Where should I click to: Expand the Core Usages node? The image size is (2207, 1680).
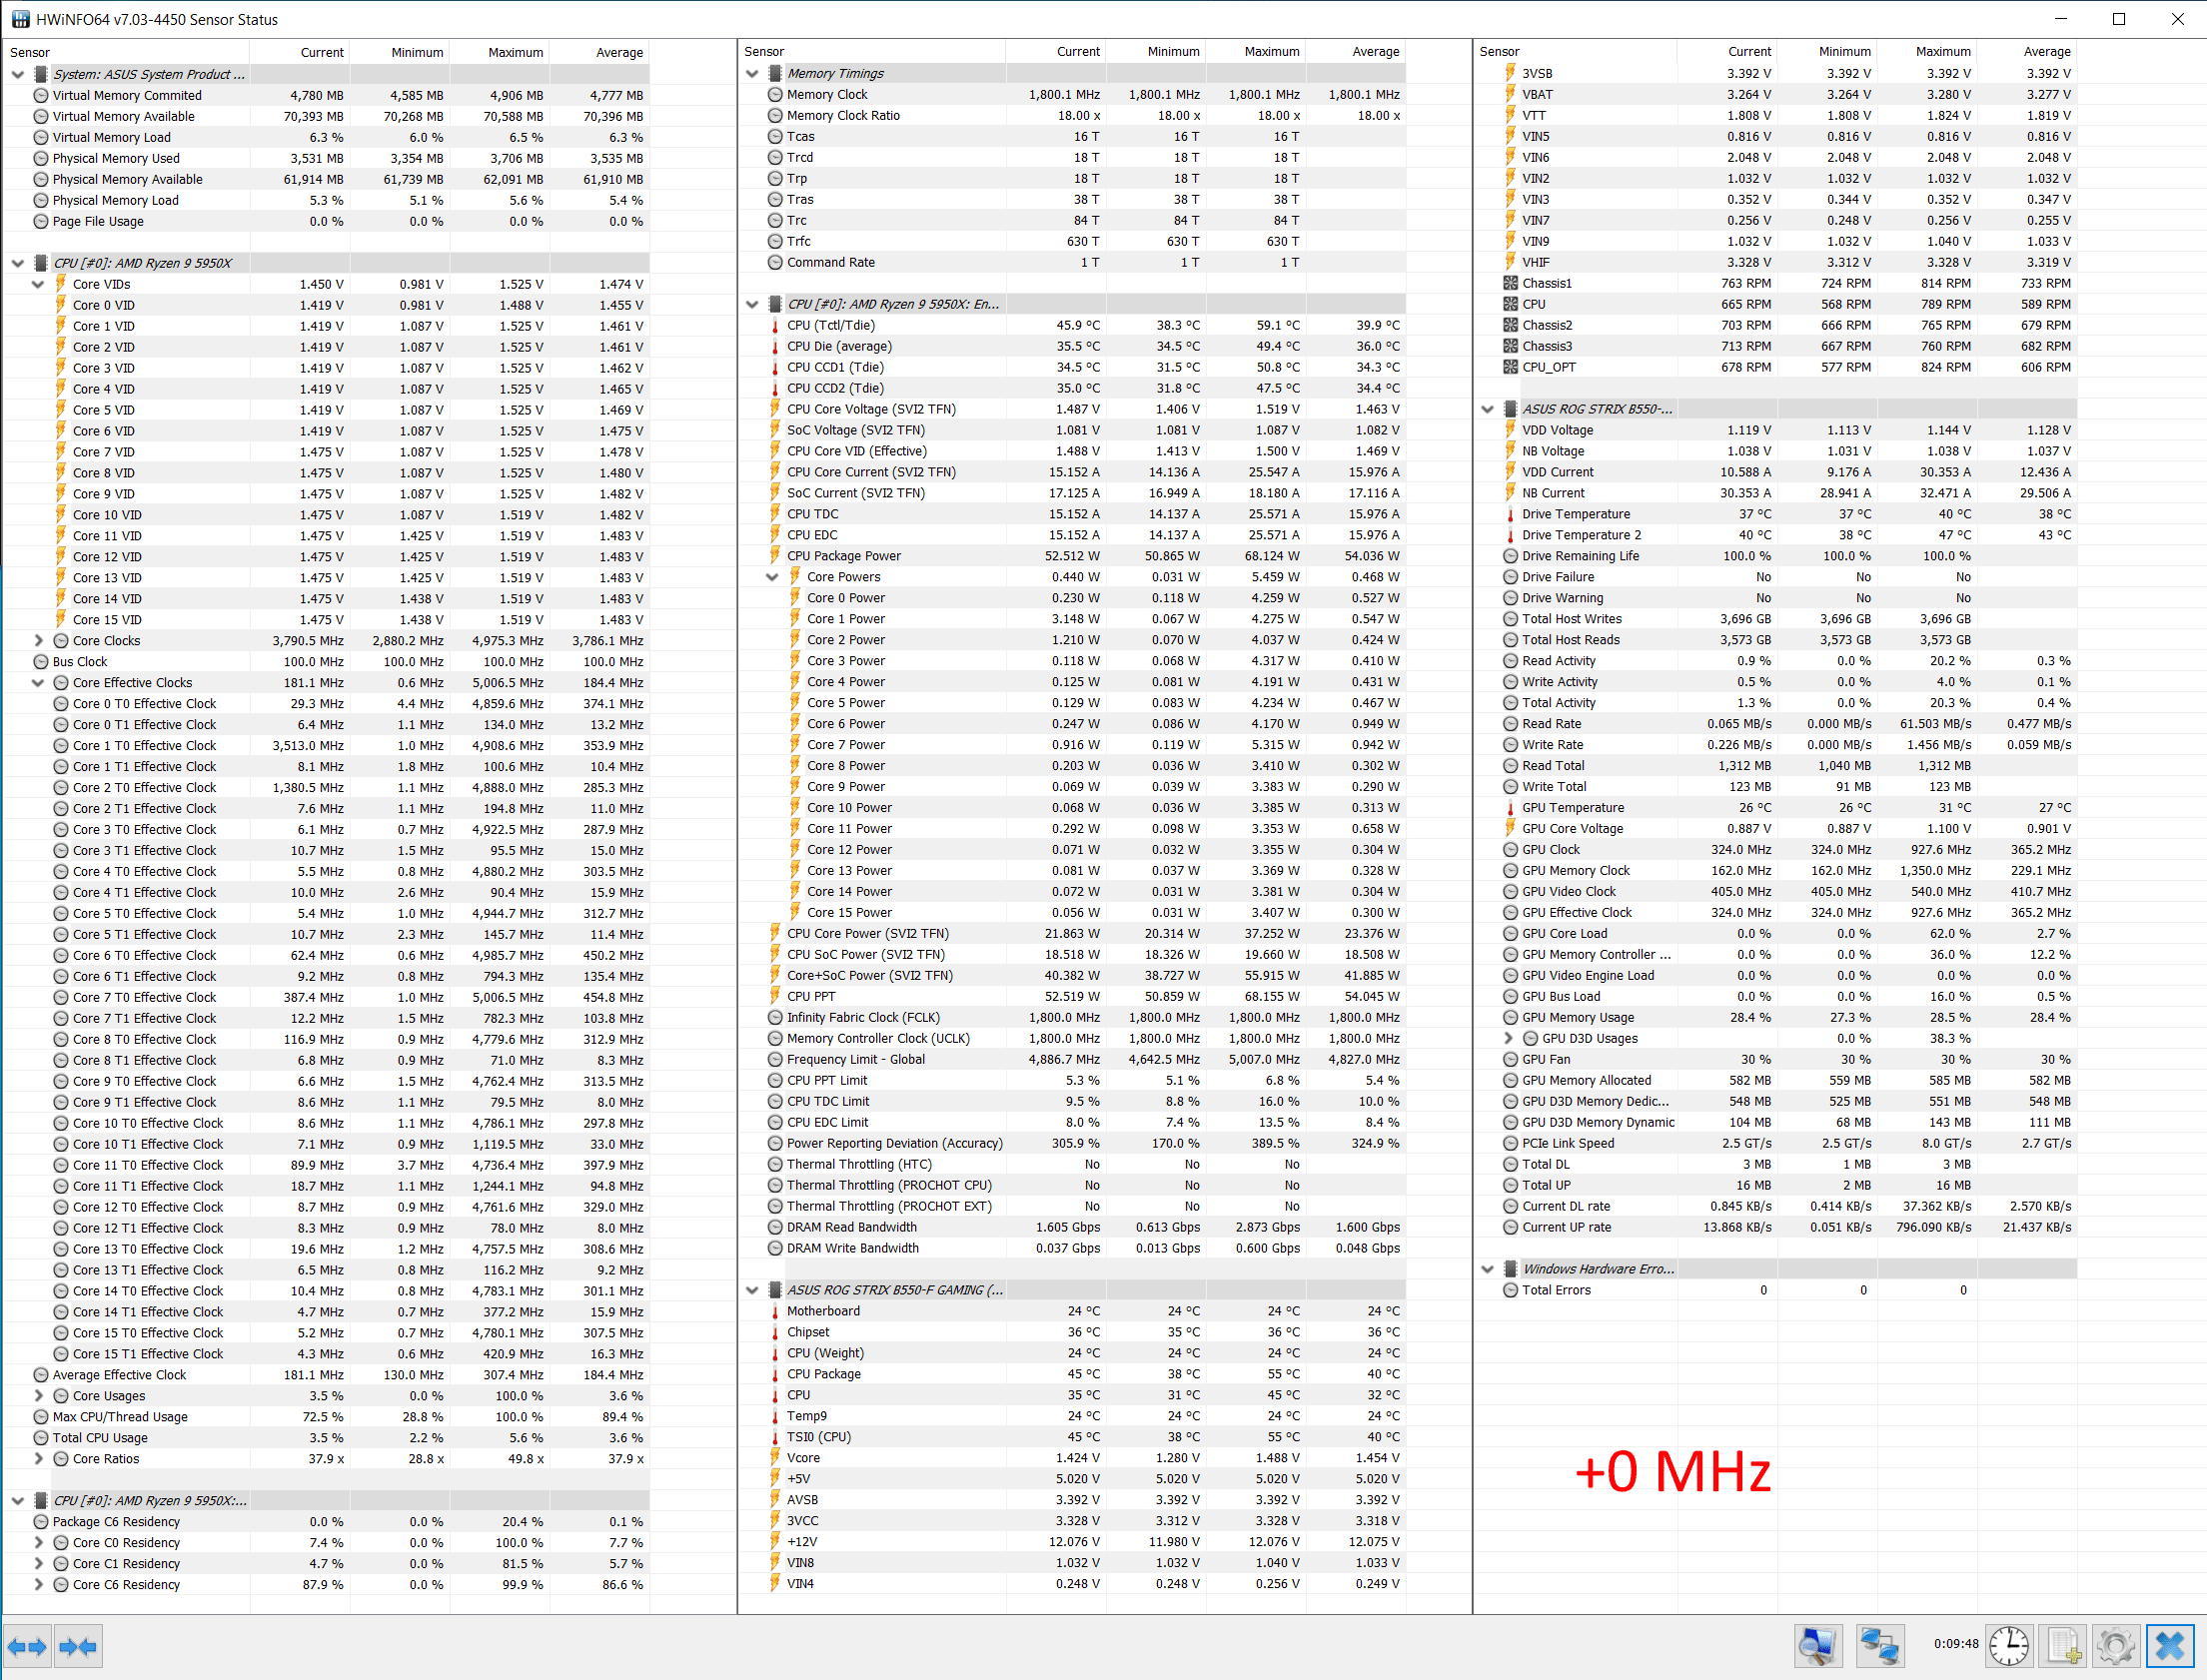pos(38,1396)
